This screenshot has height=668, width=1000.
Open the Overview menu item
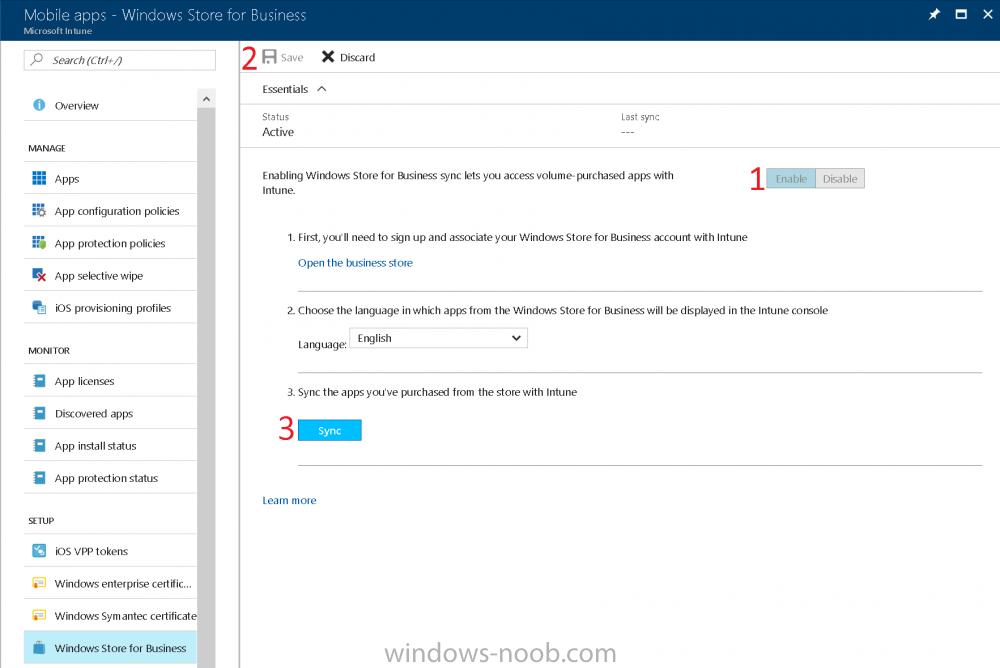point(110,105)
